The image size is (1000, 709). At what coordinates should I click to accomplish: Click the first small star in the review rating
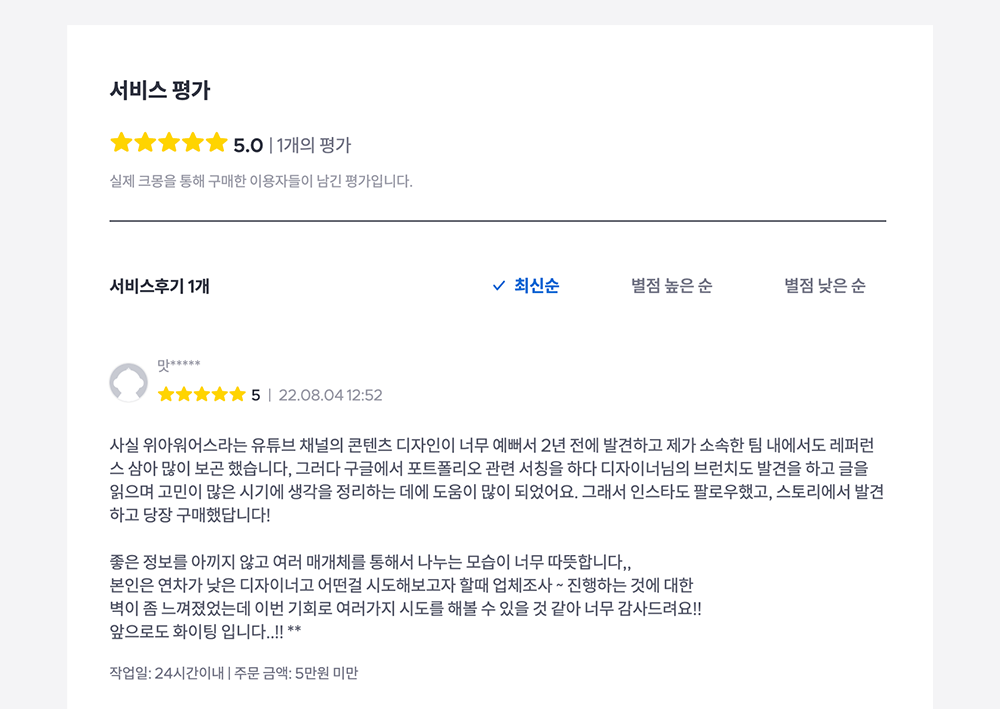coord(166,395)
